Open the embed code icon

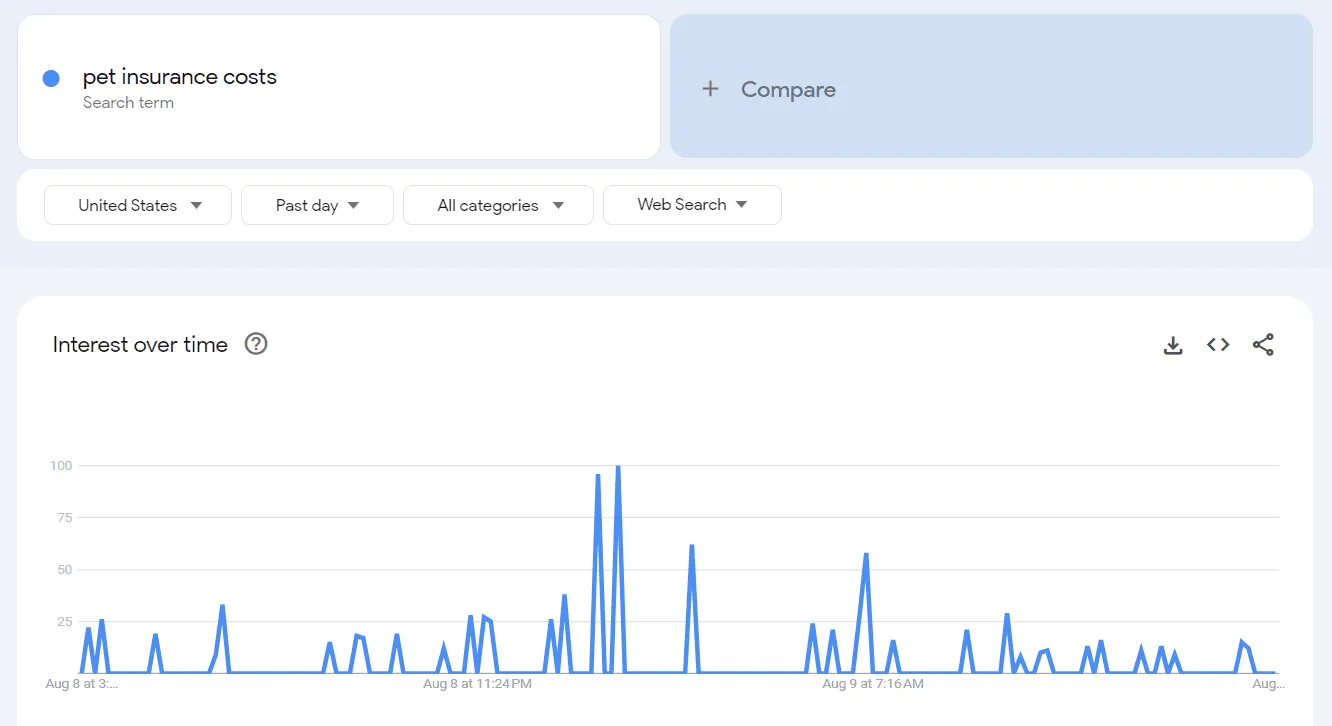[x=1217, y=344]
